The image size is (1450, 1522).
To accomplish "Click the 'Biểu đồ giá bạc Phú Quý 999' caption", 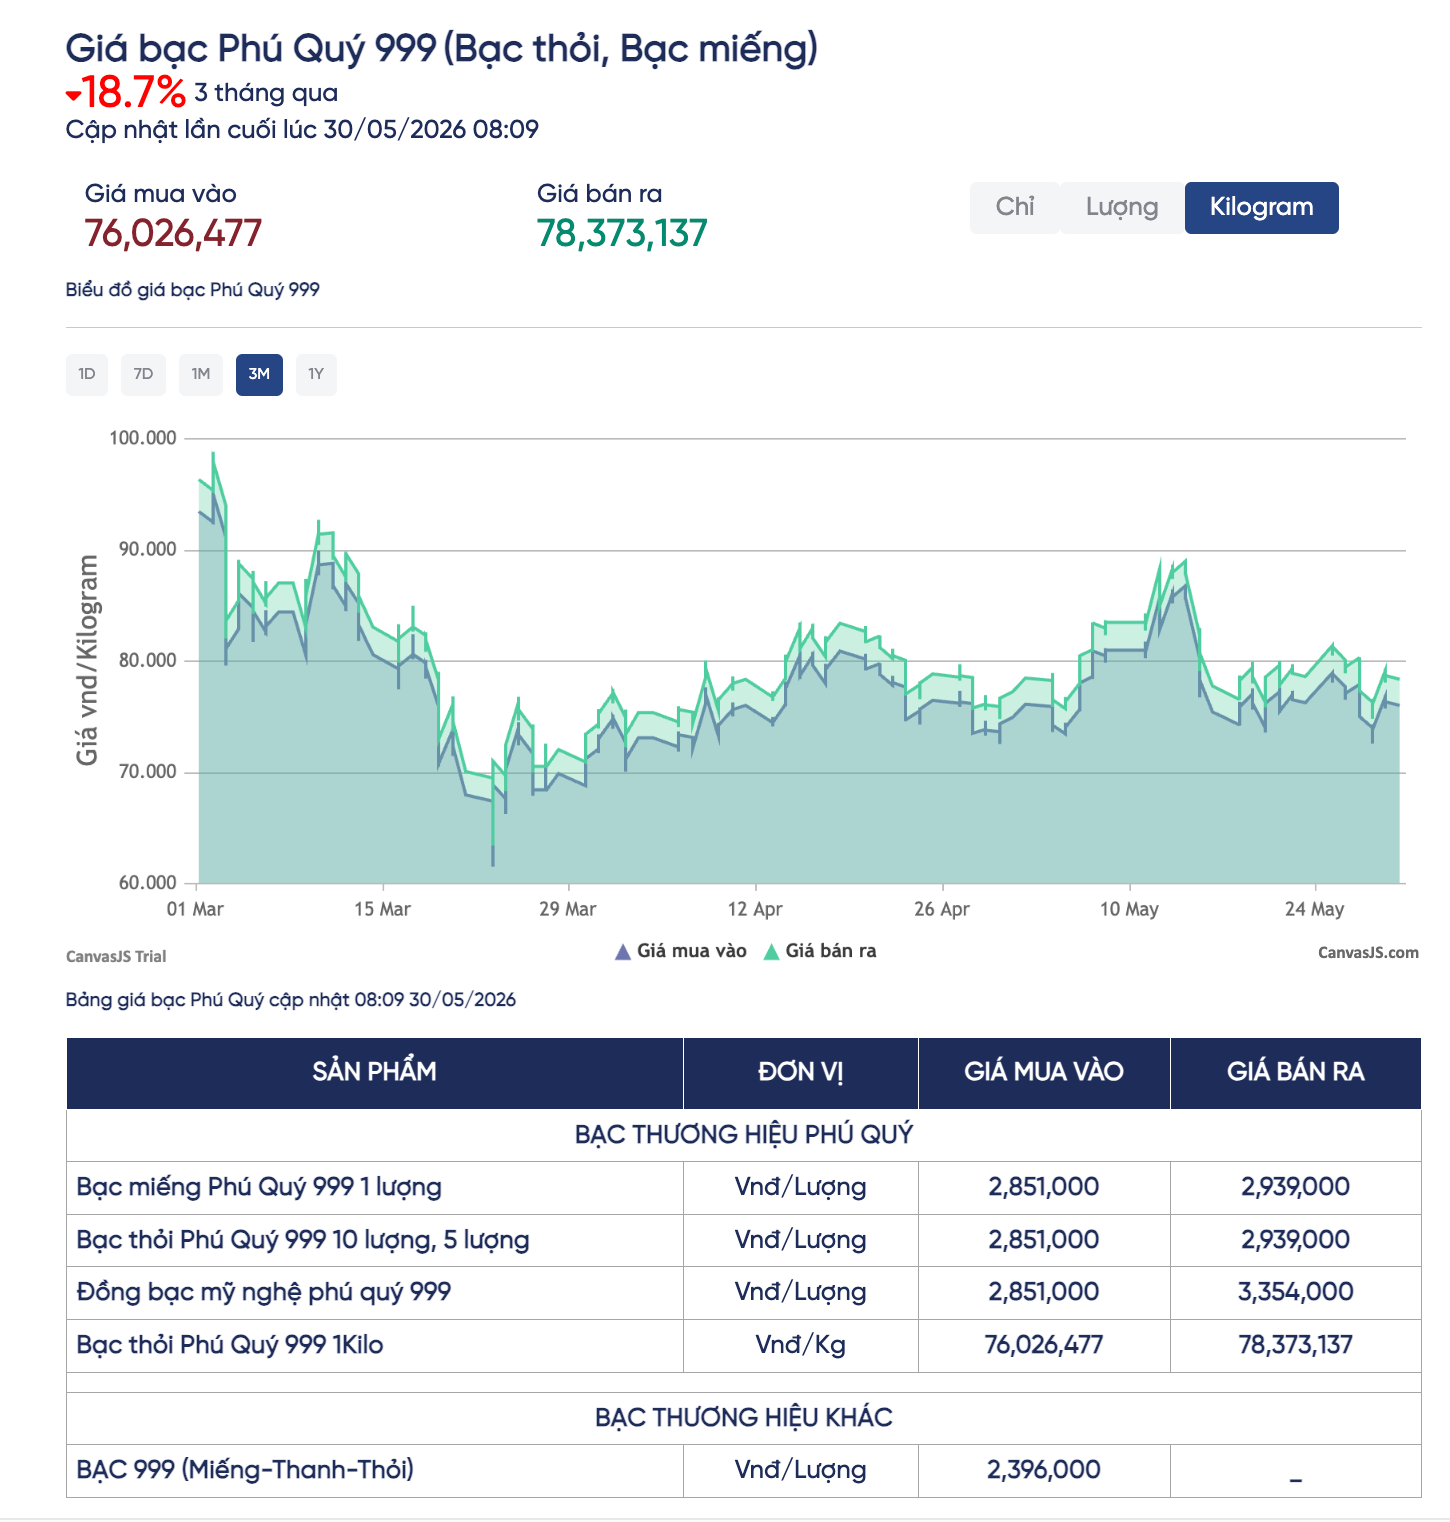I will [193, 290].
